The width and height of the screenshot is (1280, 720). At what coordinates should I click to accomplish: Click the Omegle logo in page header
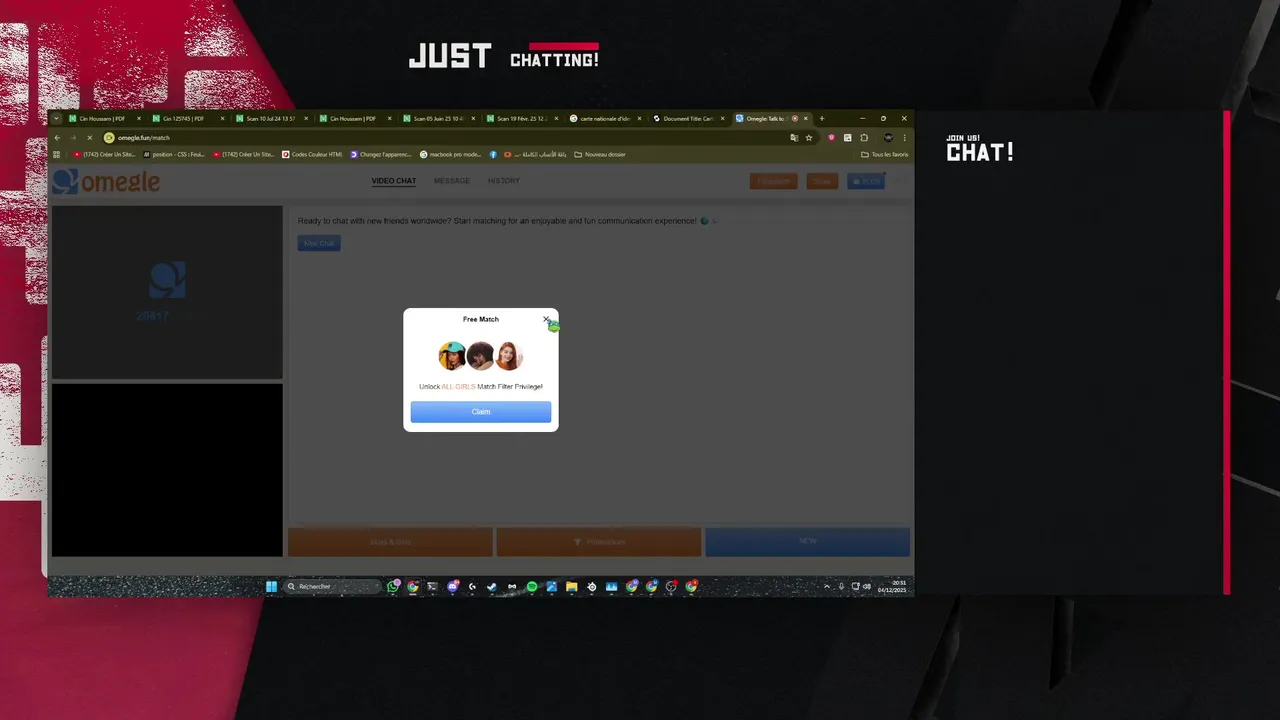(x=107, y=181)
